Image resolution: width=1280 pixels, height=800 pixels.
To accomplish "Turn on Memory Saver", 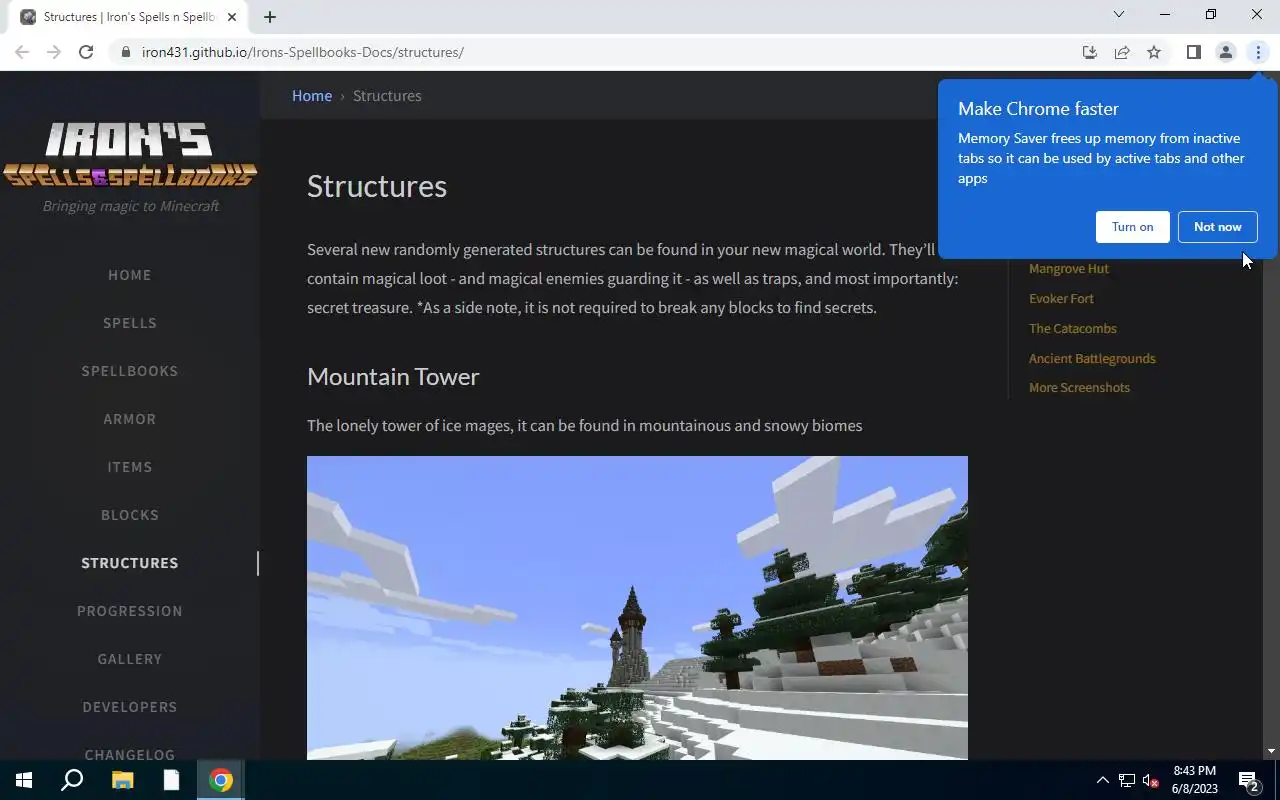I will (x=1132, y=227).
